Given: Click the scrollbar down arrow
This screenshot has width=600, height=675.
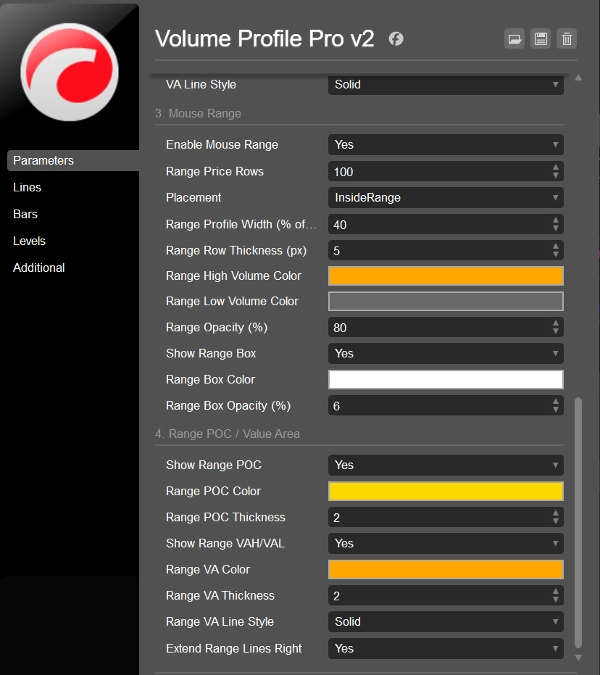Looking at the screenshot, I should coord(578,658).
